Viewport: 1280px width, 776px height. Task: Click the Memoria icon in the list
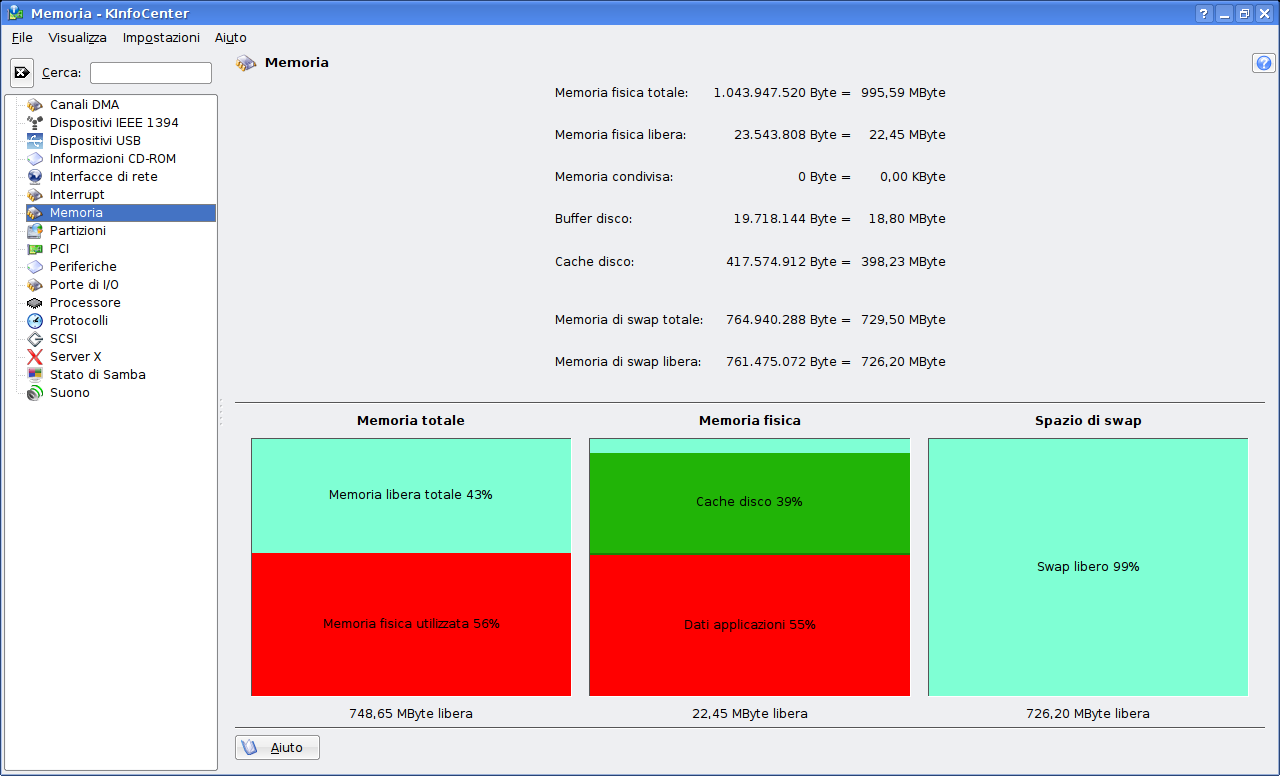pos(35,213)
